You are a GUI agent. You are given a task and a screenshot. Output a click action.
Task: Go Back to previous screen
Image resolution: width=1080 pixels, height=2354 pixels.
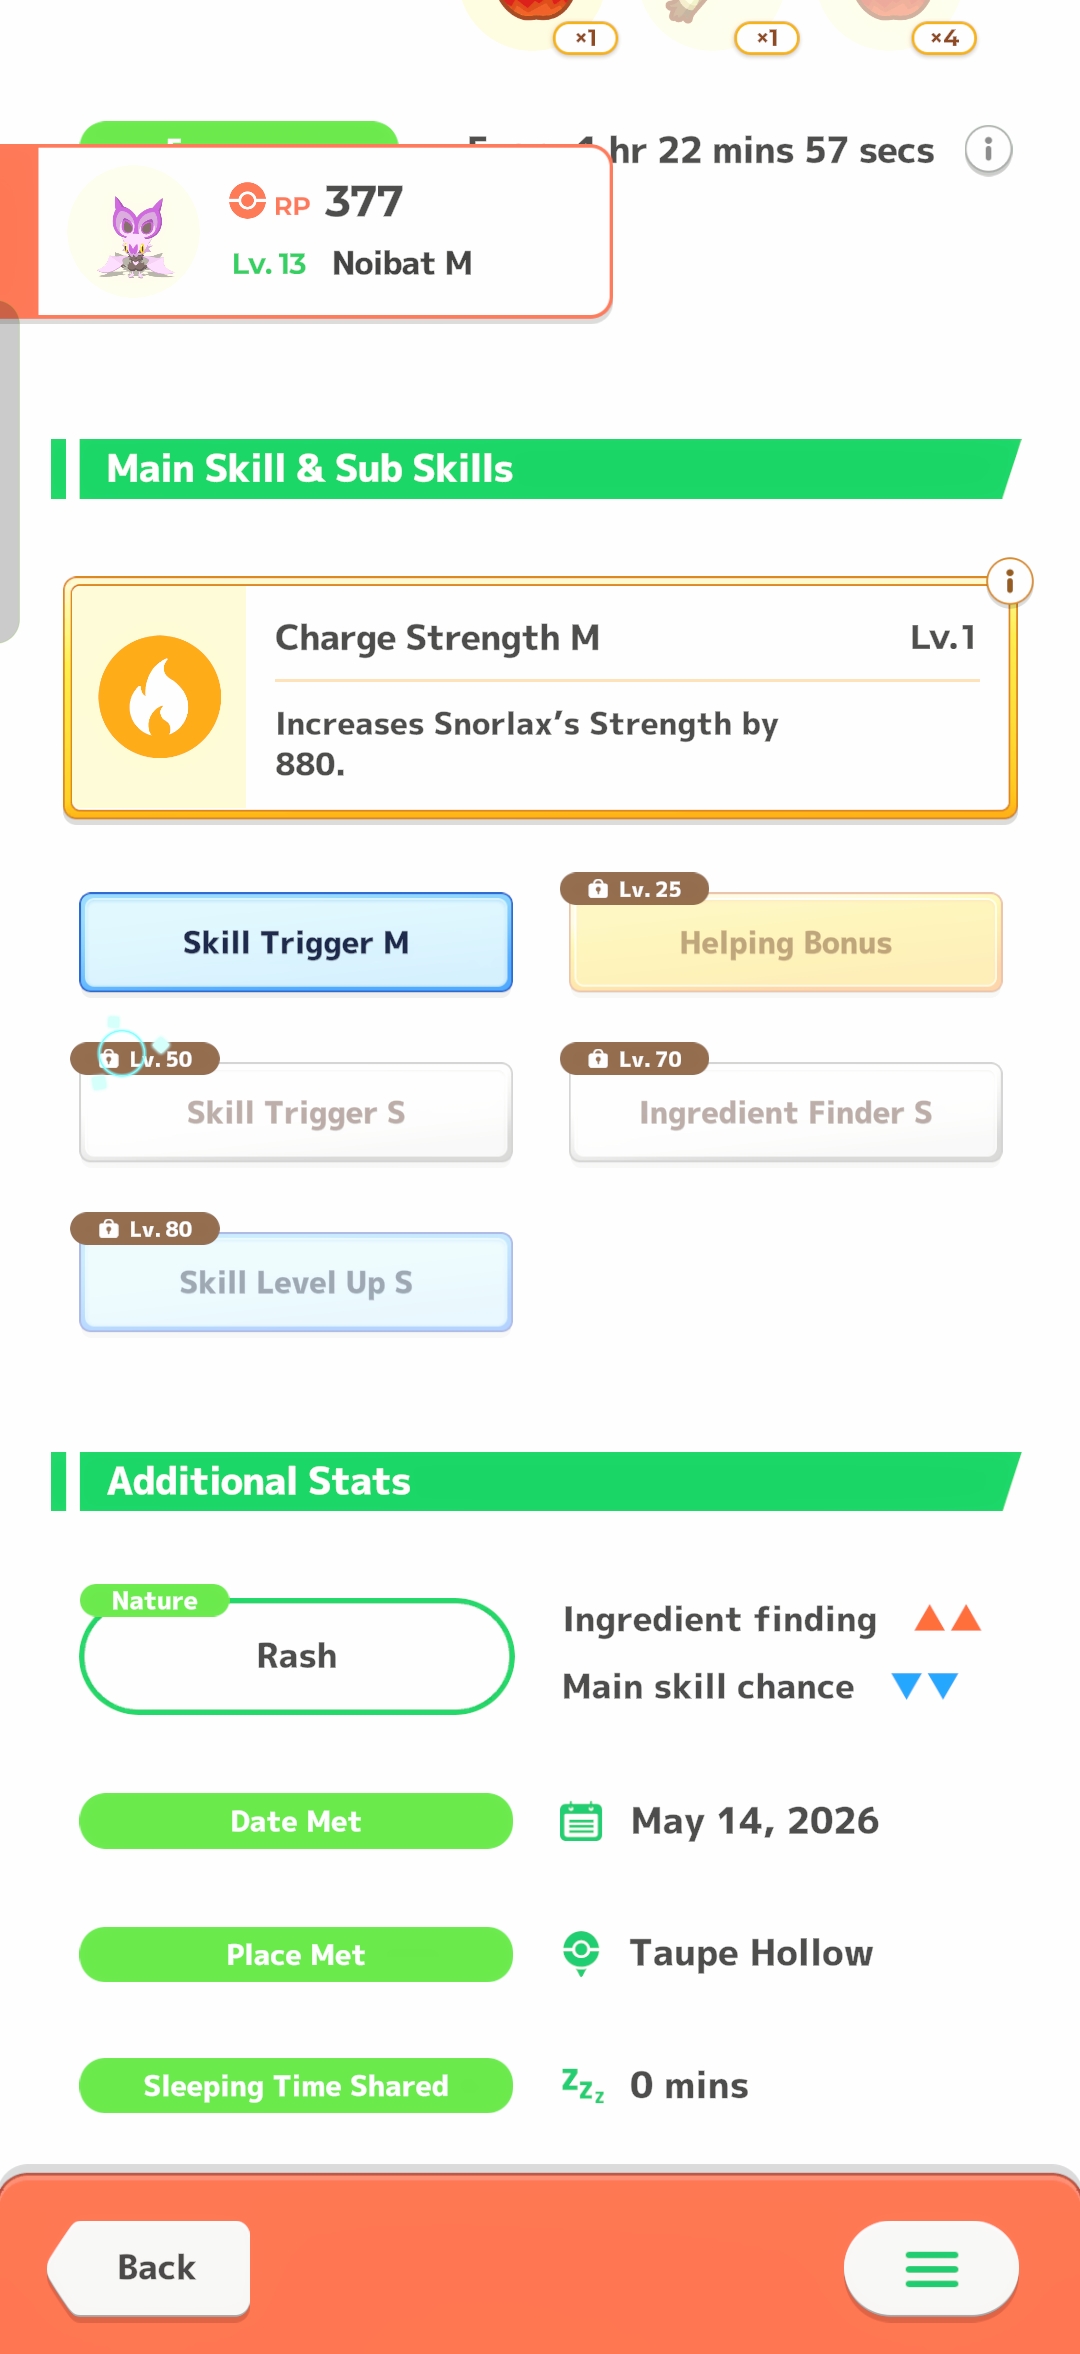click(x=150, y=2268)
